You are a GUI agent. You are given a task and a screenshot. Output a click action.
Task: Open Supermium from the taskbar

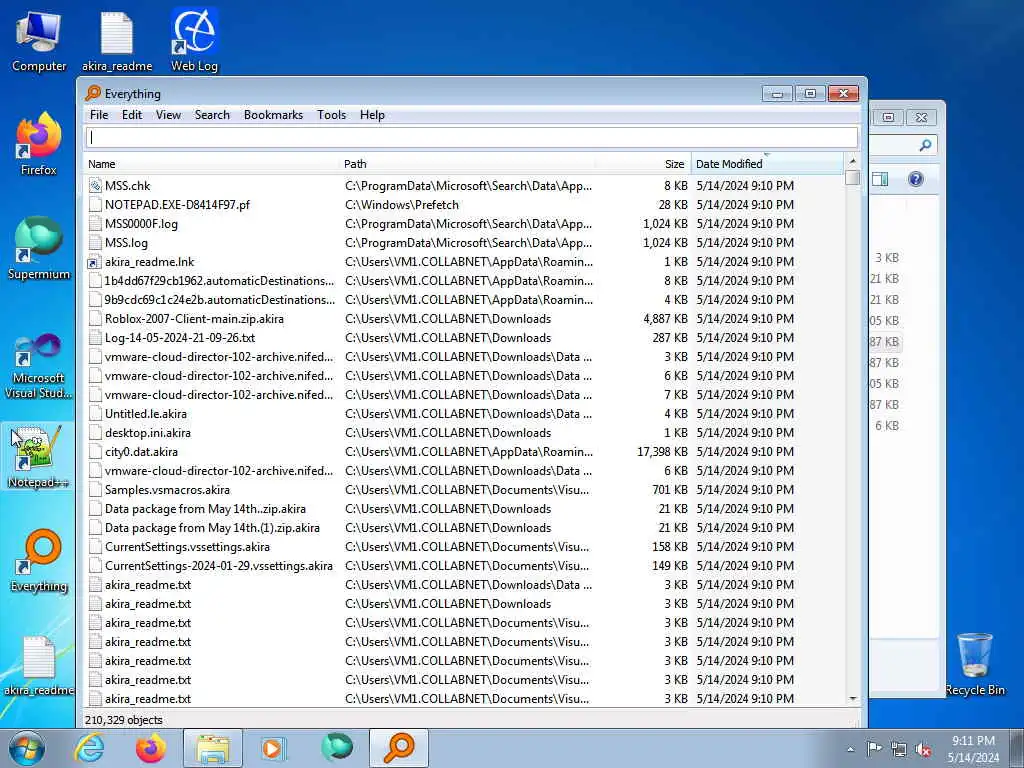pos(336,748)
